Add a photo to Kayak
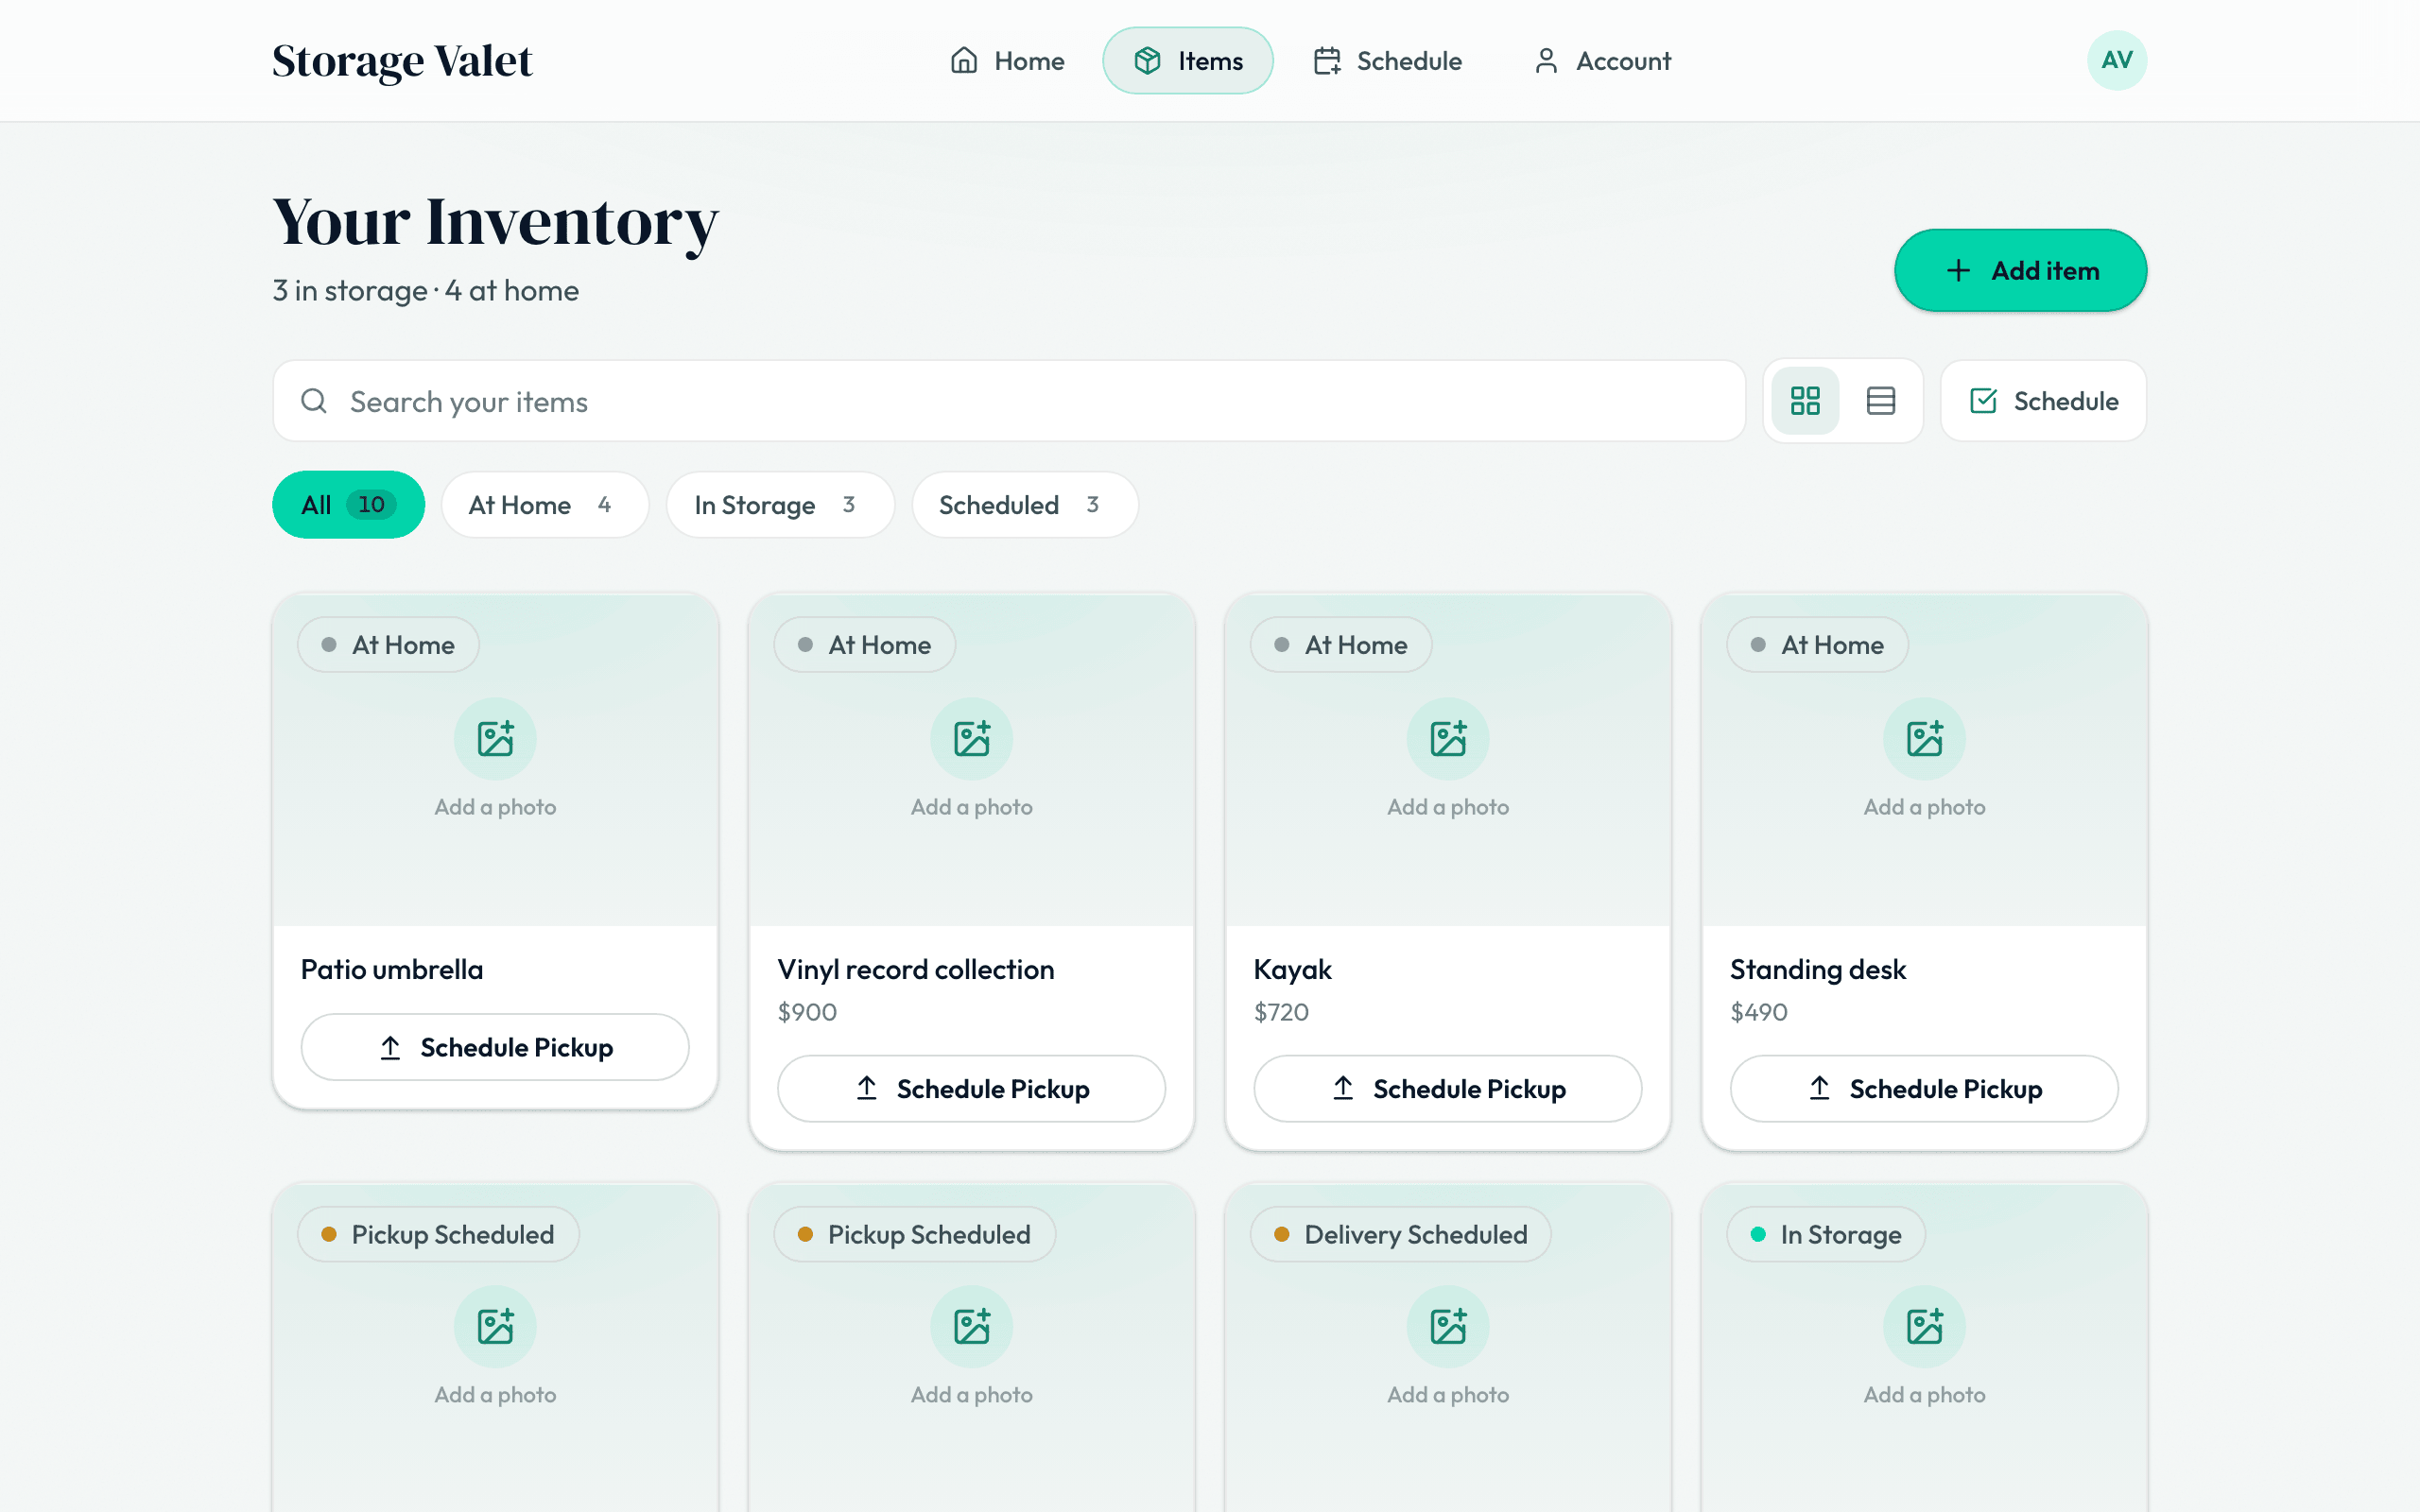Screen dimensions: 2420x1512 (x=1448, y=757)
